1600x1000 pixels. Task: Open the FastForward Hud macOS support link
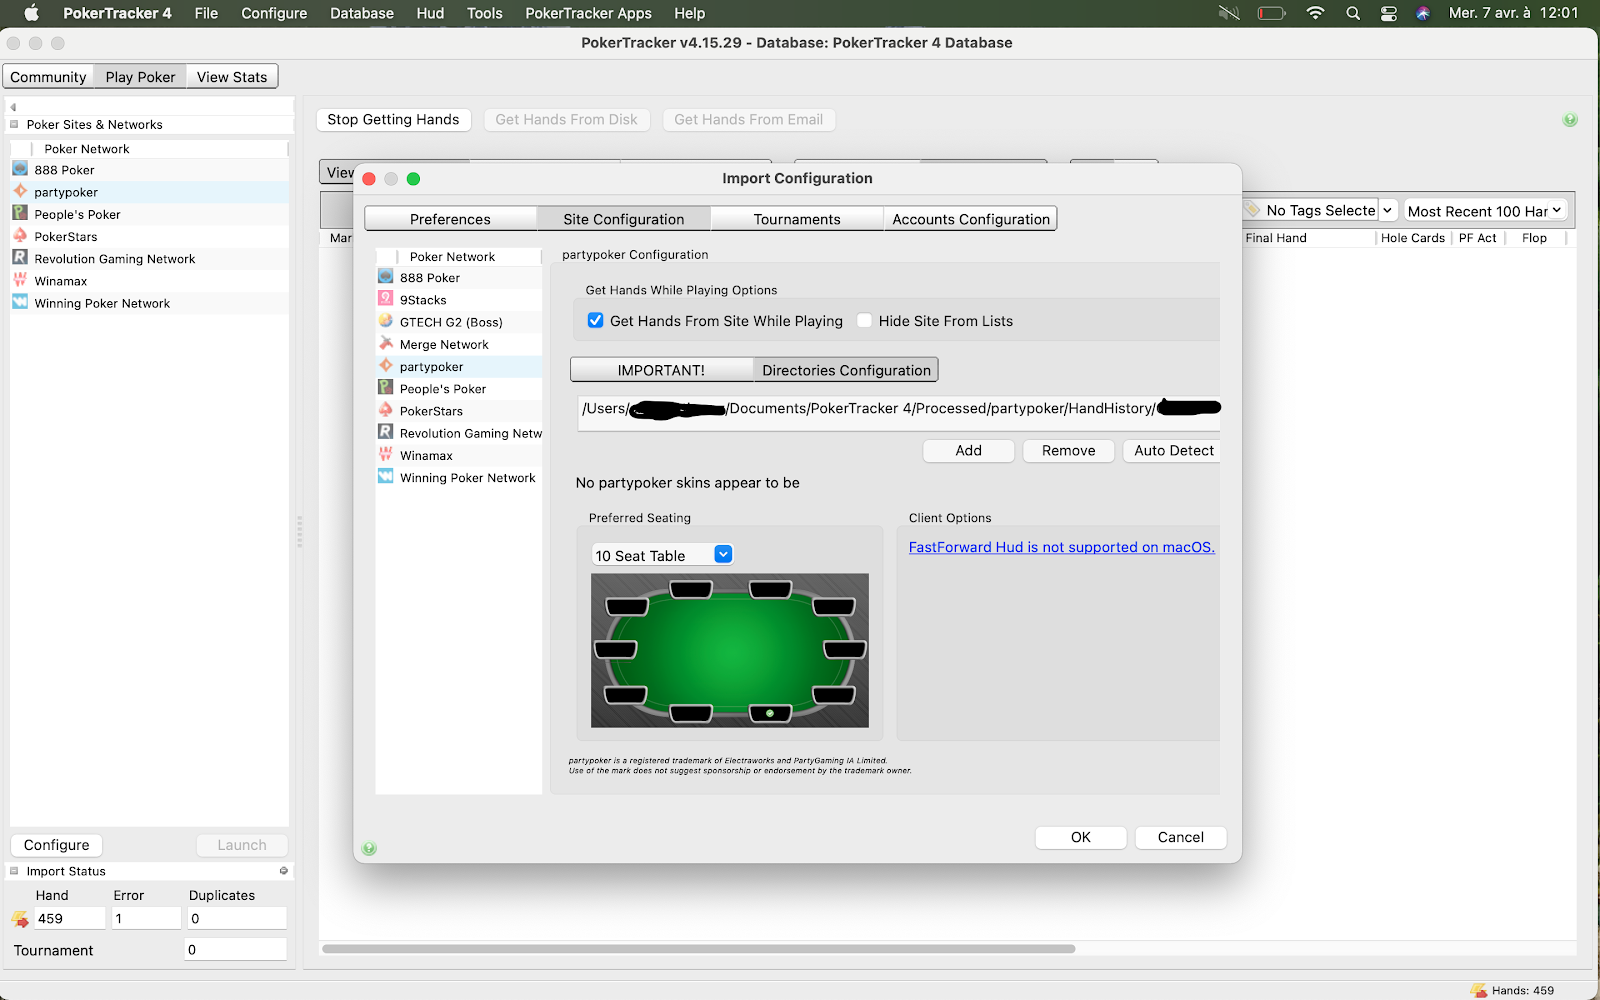pyautogui.click(x=1061, y=547)
